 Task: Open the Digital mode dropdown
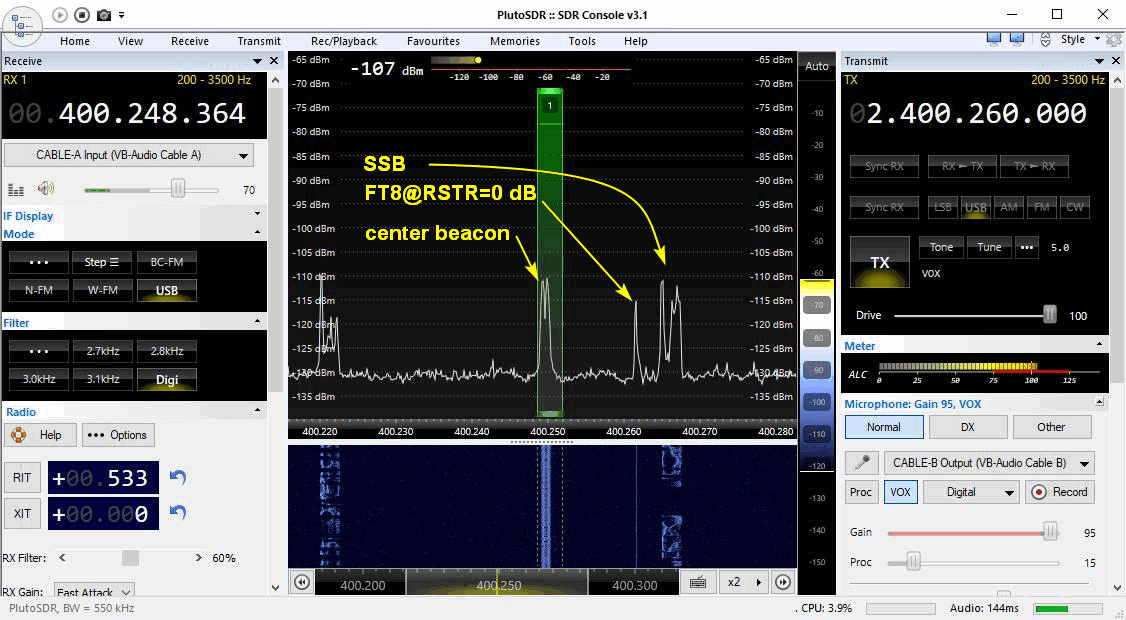click(969, 492)
